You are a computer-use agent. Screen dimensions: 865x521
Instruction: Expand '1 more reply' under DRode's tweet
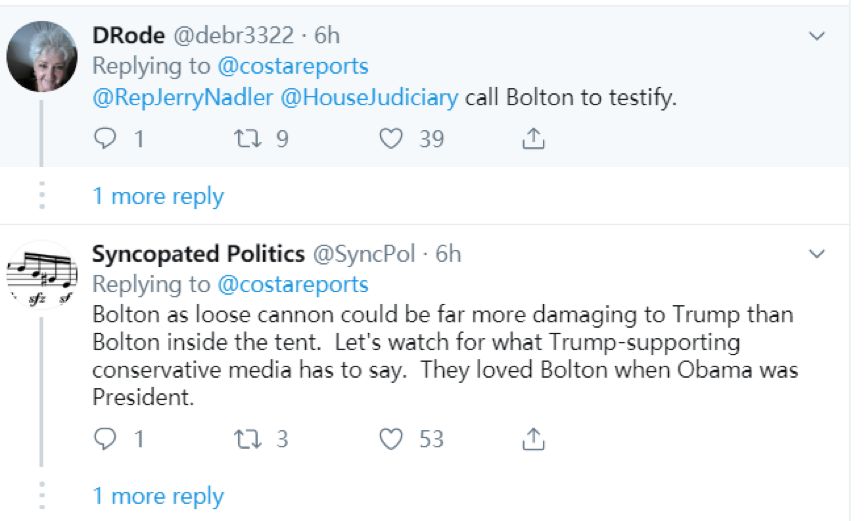pos(158,196)
